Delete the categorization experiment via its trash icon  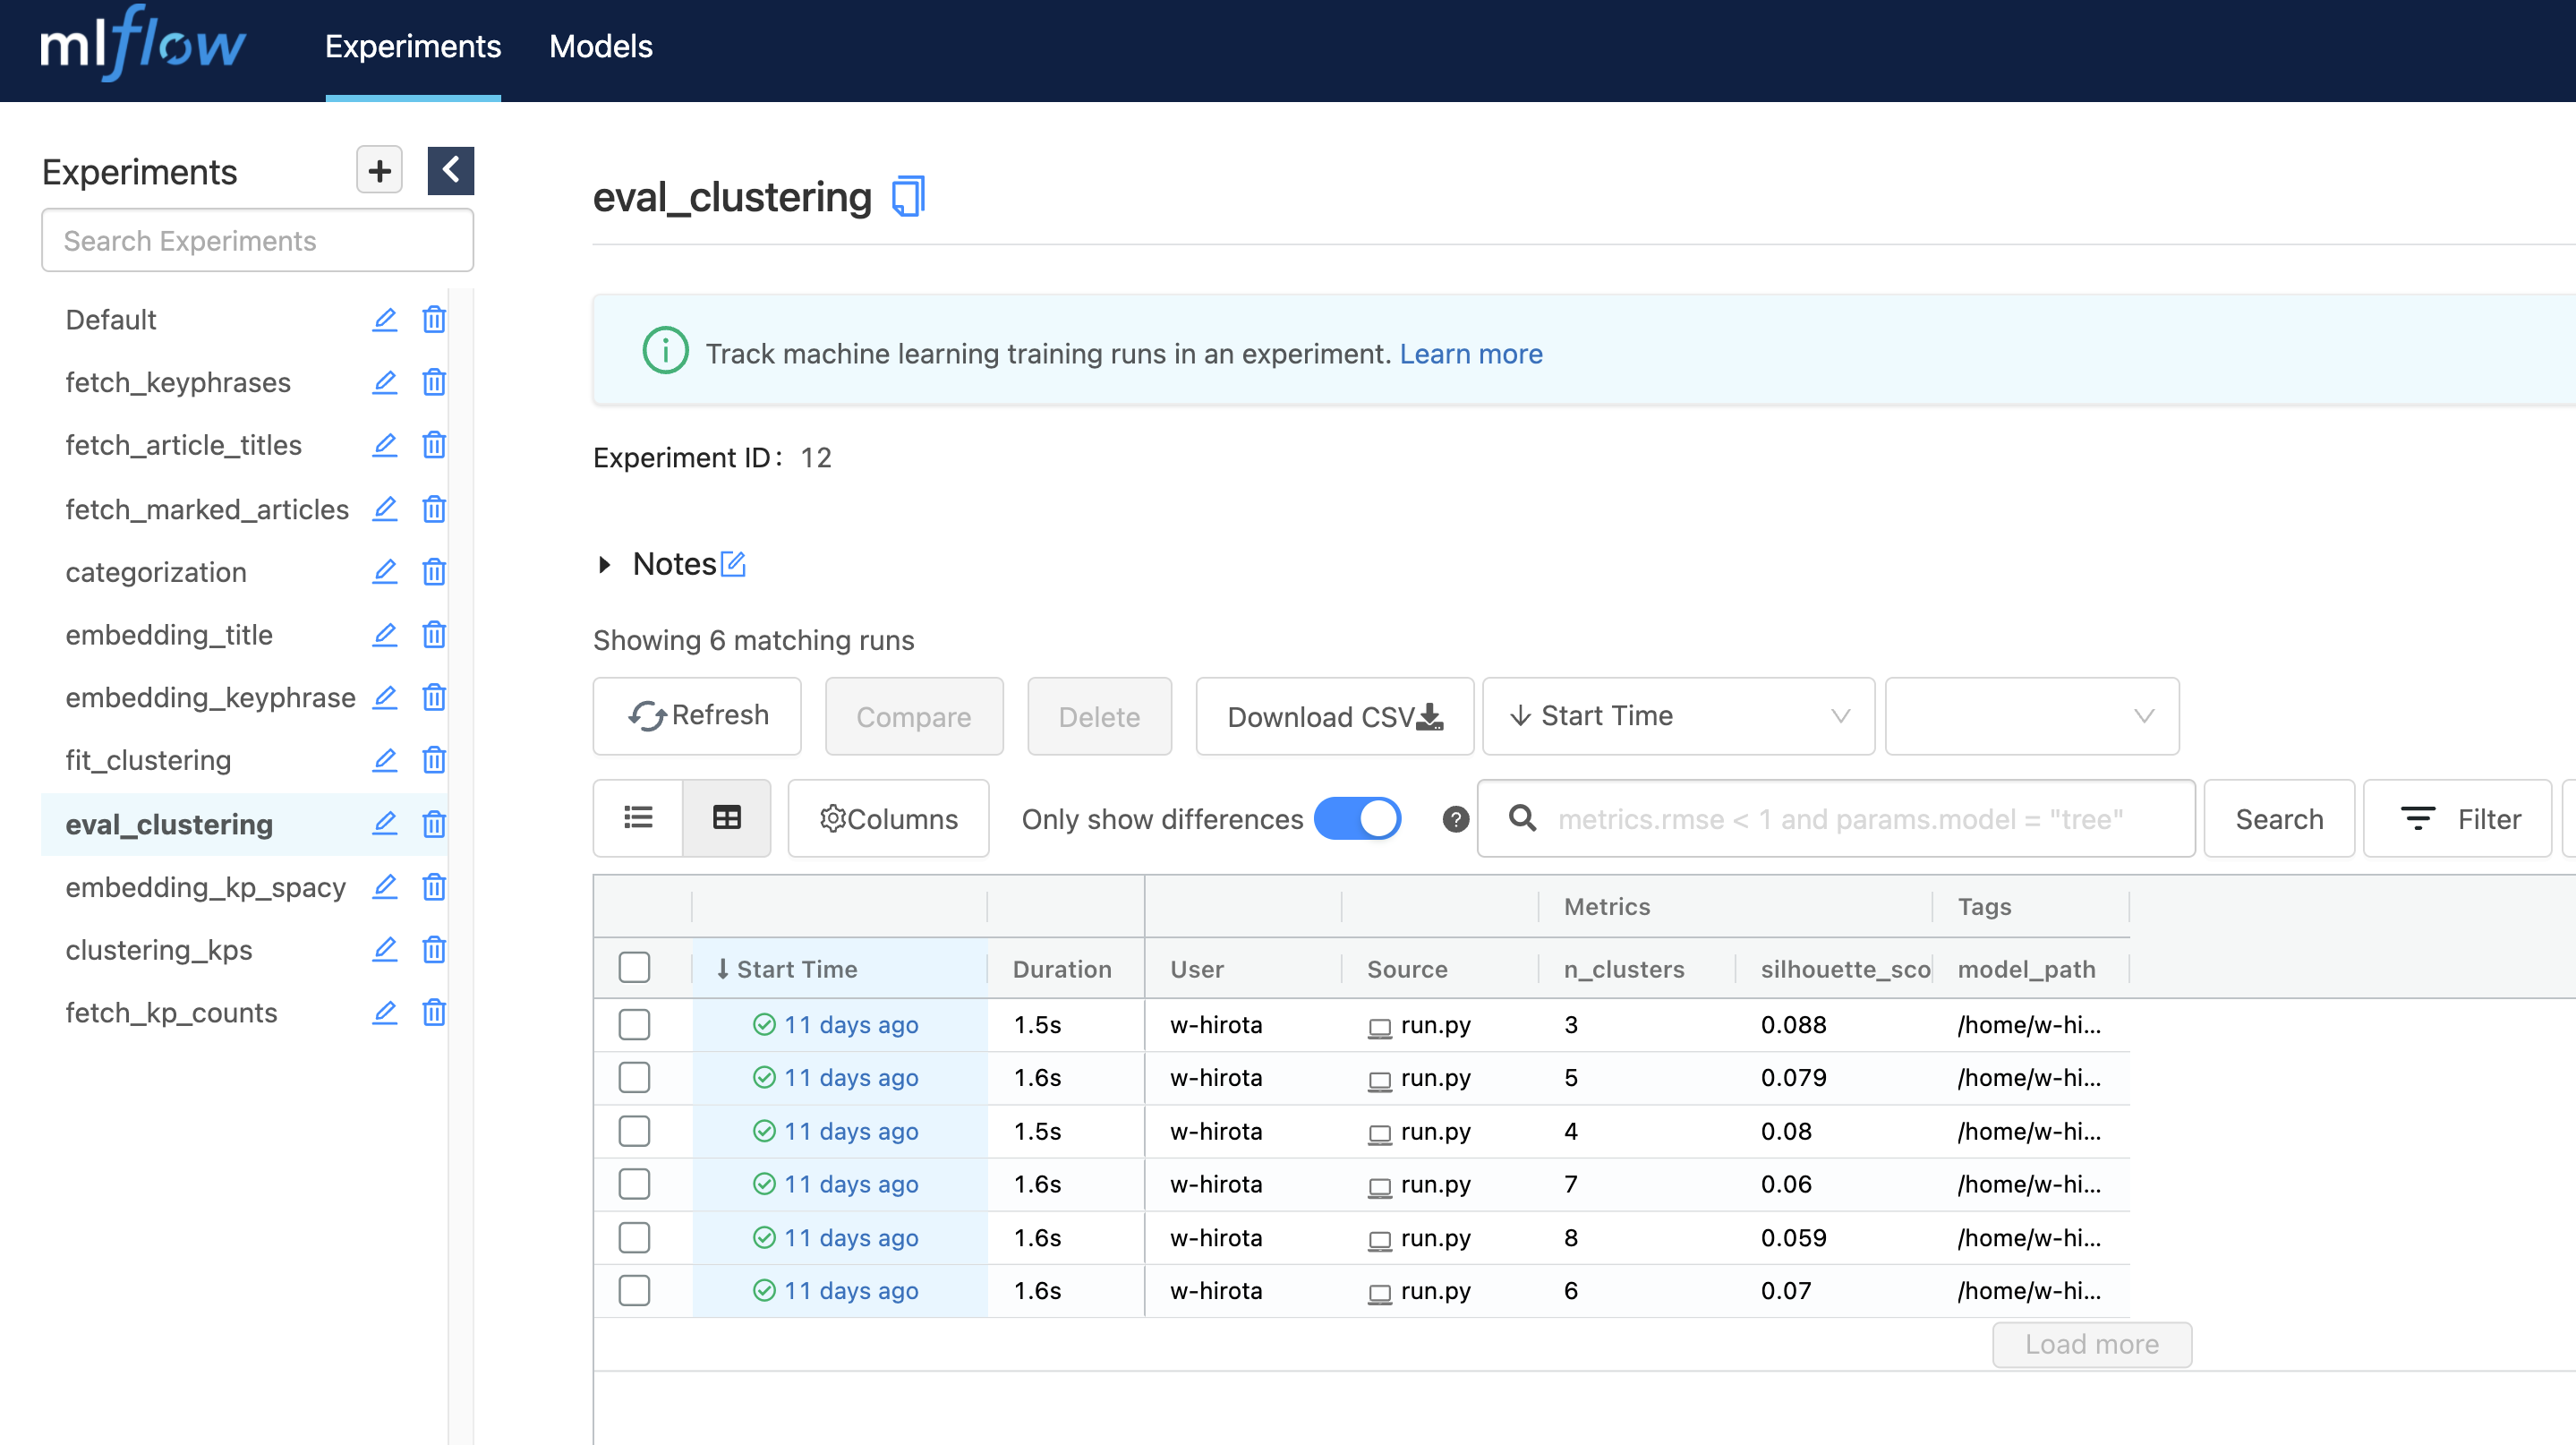coord(434,572)
